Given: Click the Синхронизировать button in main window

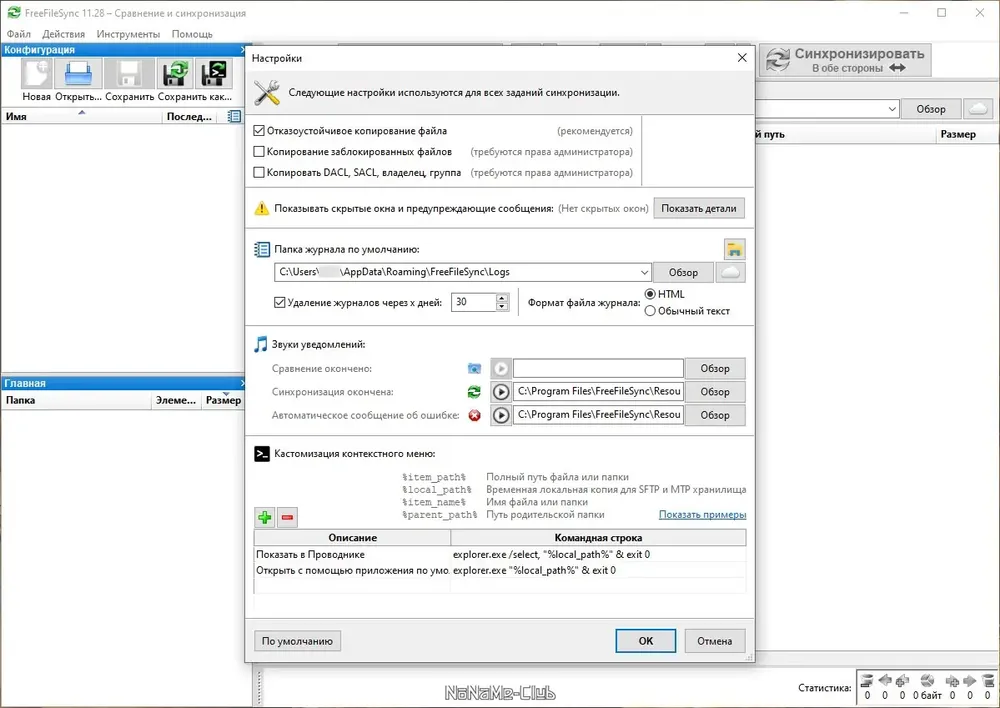Looking at the screenshot, I should [845, 60].
